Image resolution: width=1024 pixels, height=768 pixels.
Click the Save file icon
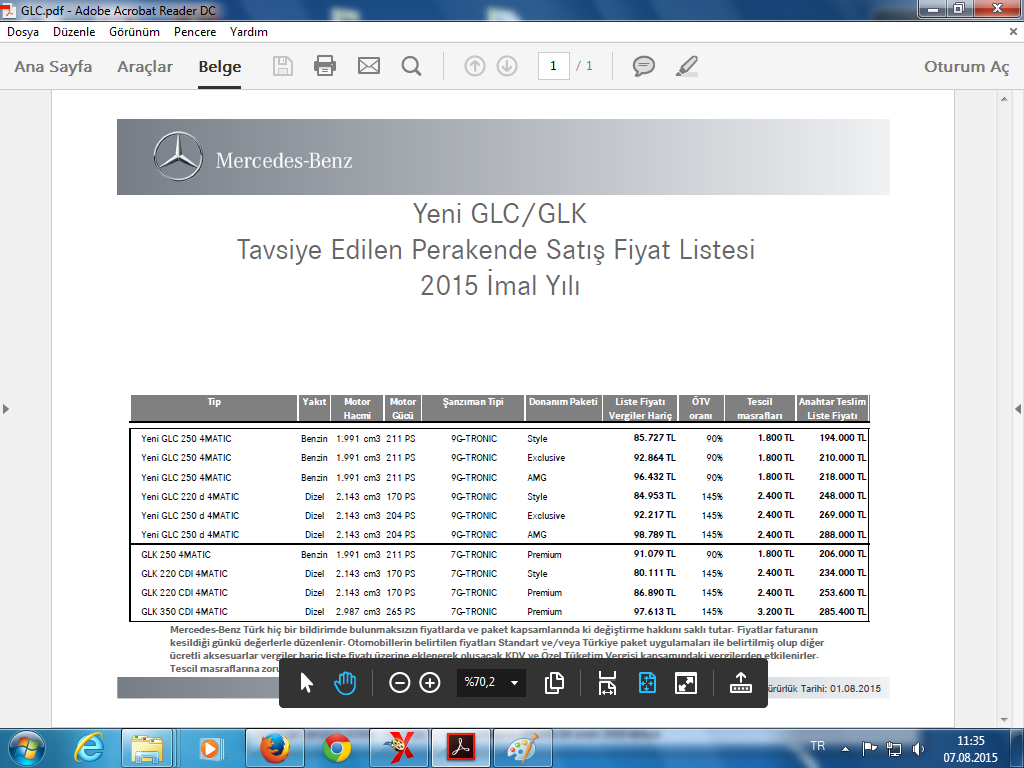click(x=283, y=66)
